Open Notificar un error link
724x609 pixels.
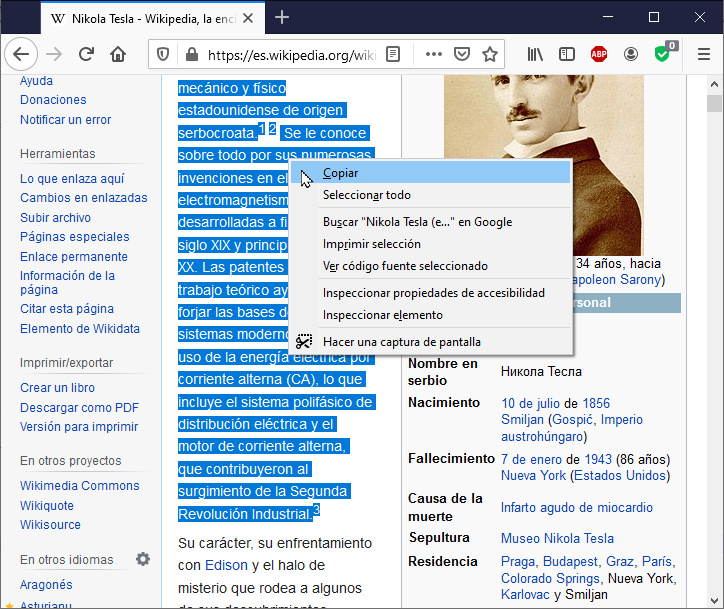[x=66, y=120]
